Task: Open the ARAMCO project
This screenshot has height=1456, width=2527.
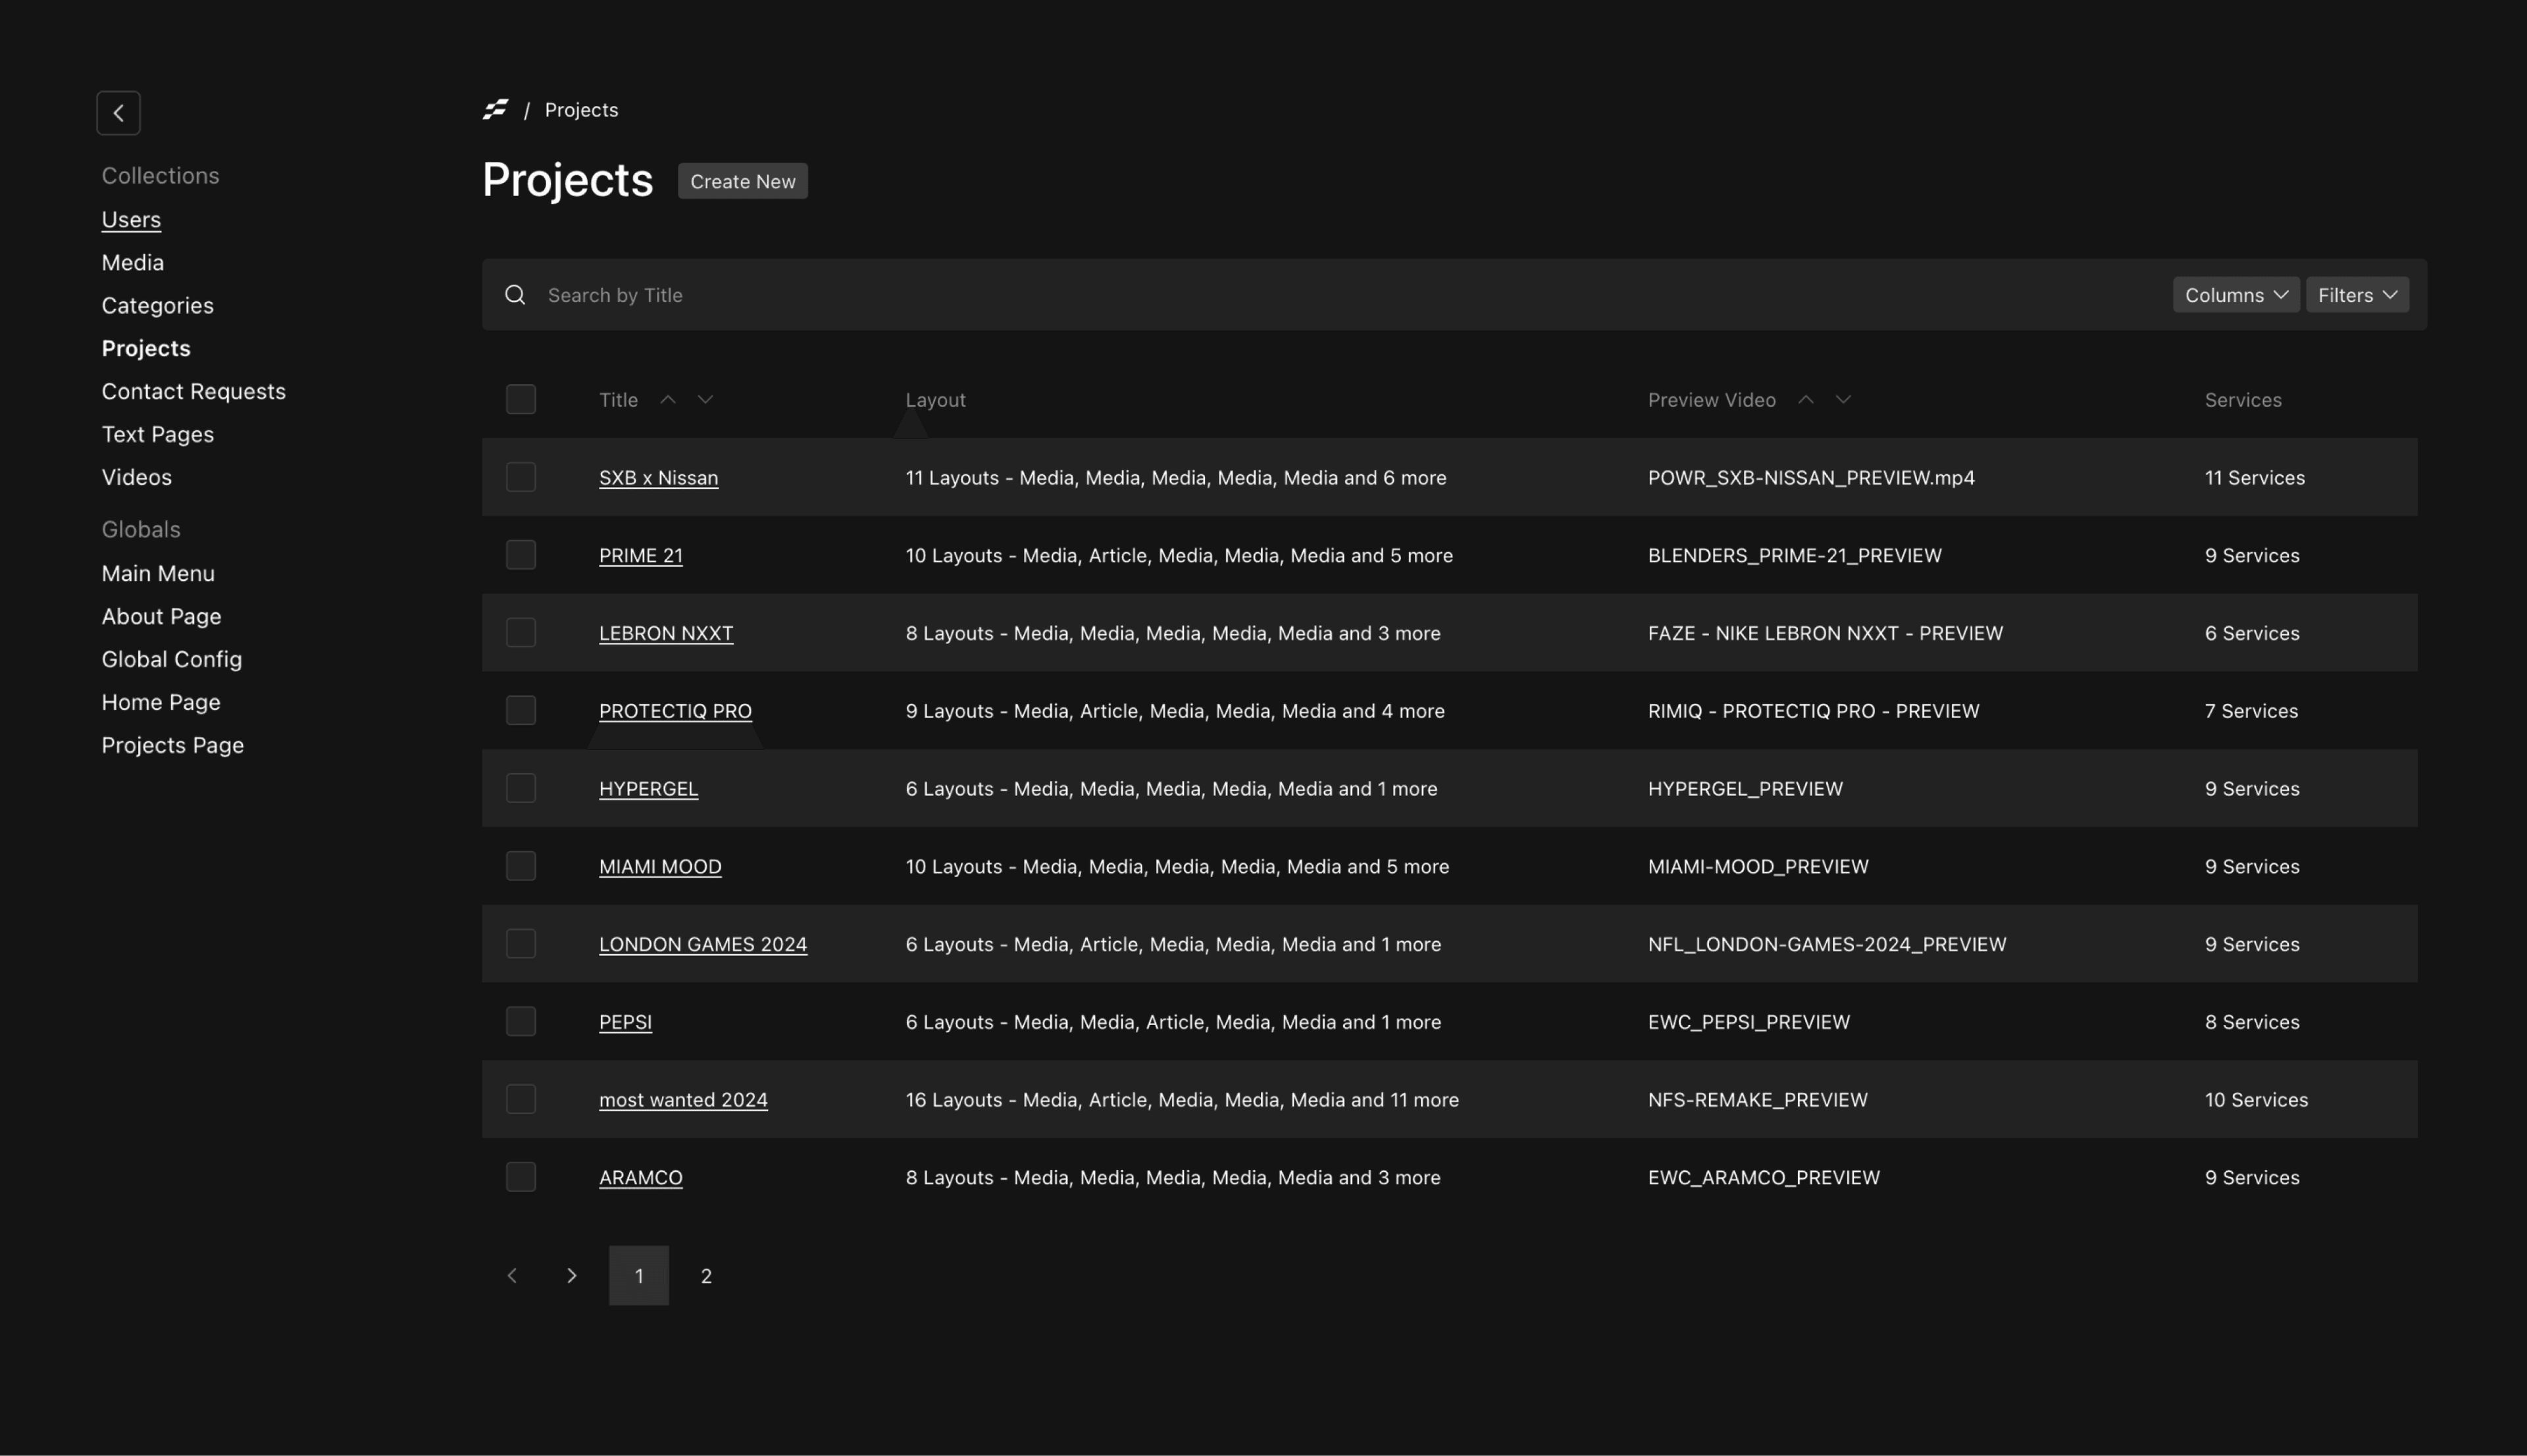Action: 641,1178
